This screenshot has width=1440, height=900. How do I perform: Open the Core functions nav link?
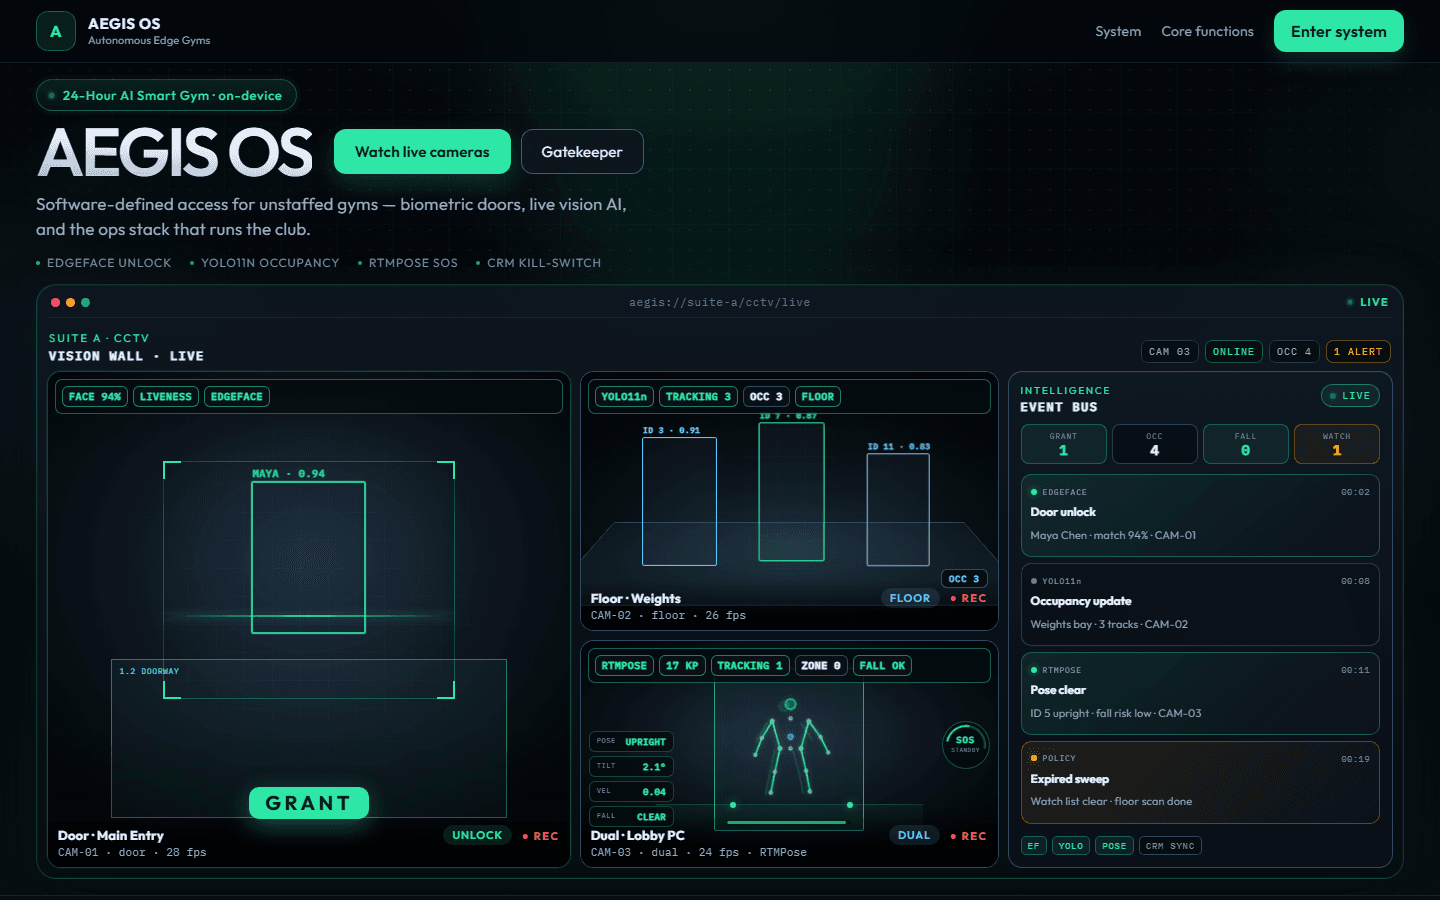pos(1207,31)
